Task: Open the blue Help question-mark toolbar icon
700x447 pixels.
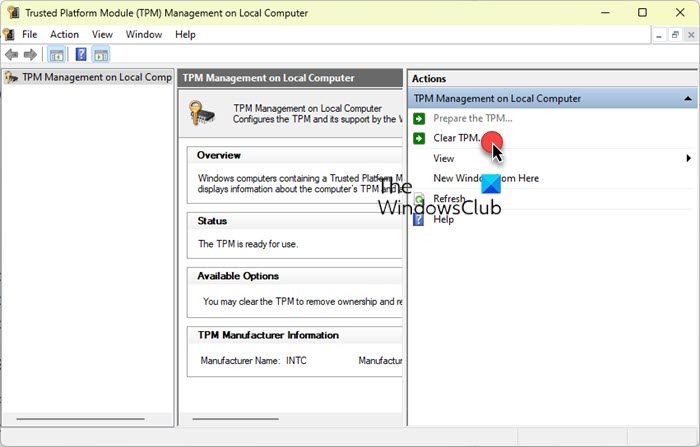Action: 81,54
